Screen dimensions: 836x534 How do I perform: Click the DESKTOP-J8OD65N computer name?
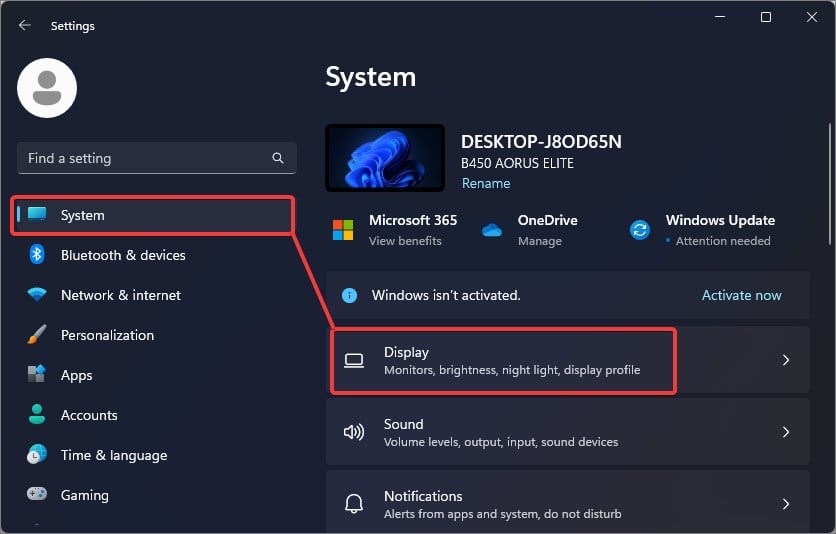click(541, 142)
